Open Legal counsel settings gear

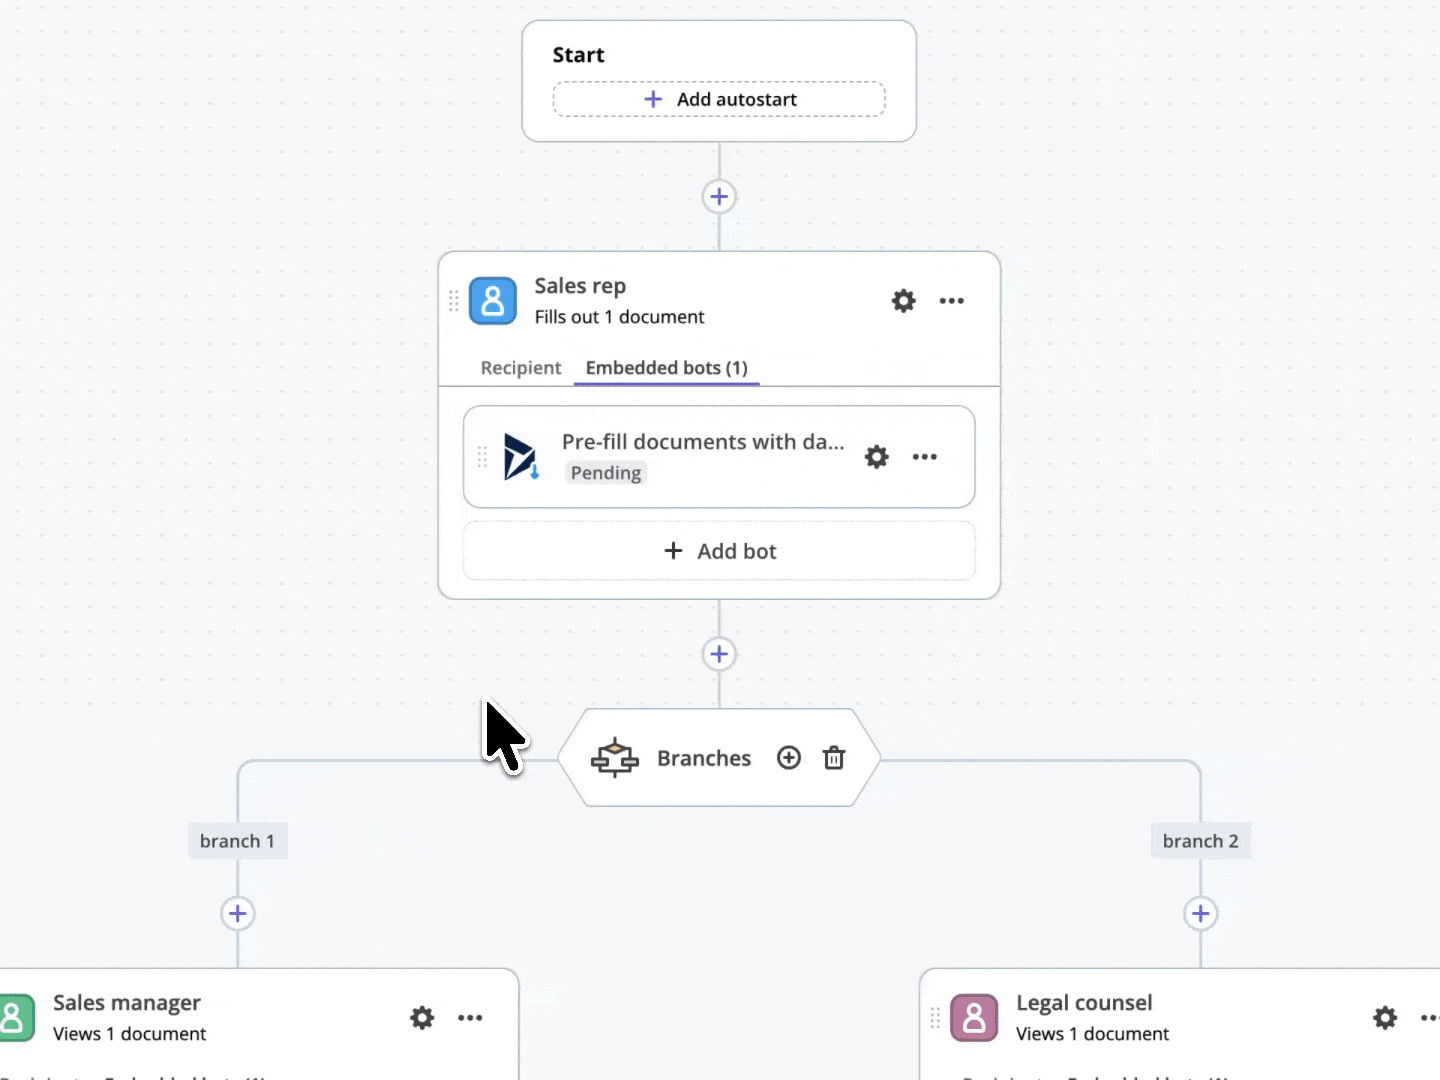1384,1018
